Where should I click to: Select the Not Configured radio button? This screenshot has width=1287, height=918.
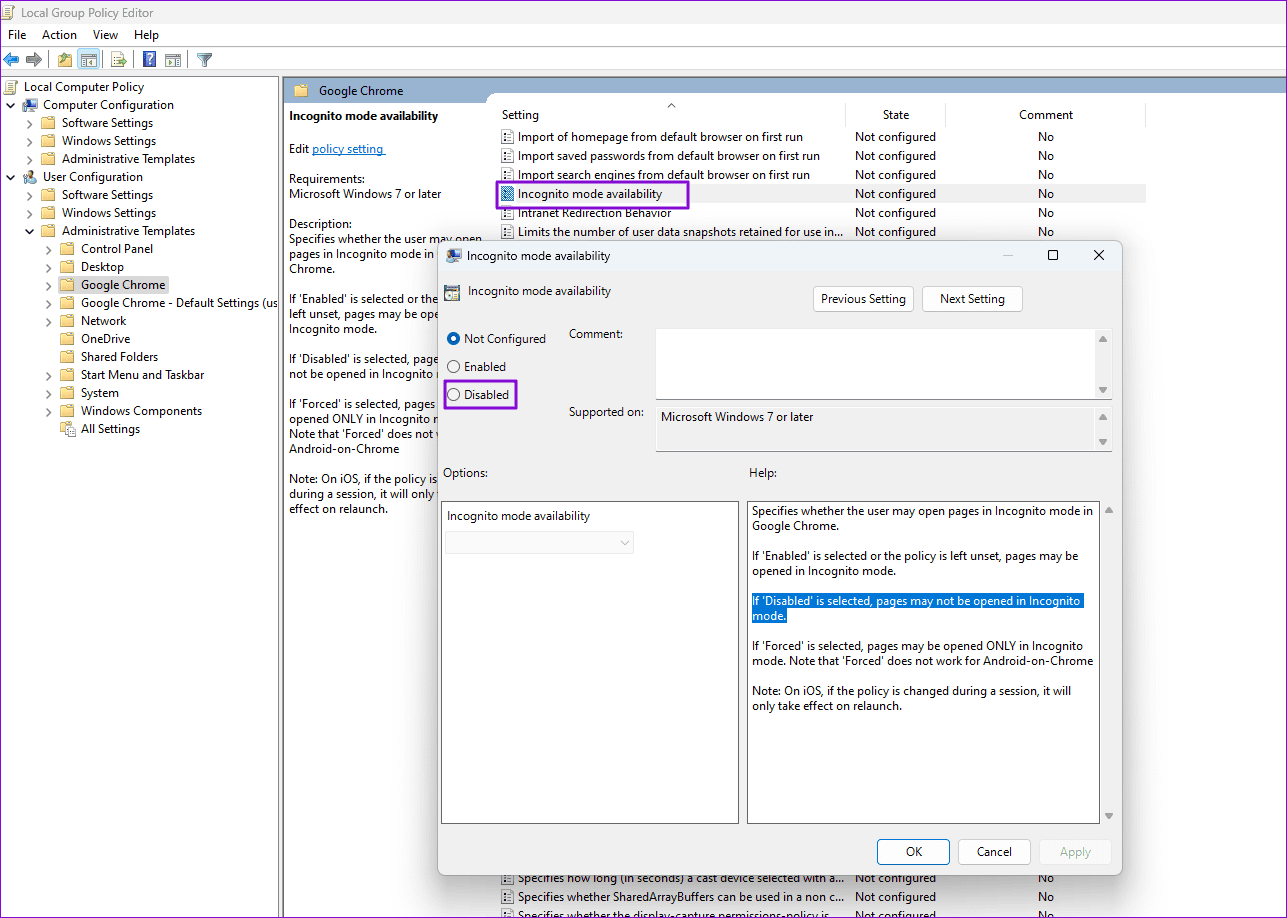pos(454,338)
